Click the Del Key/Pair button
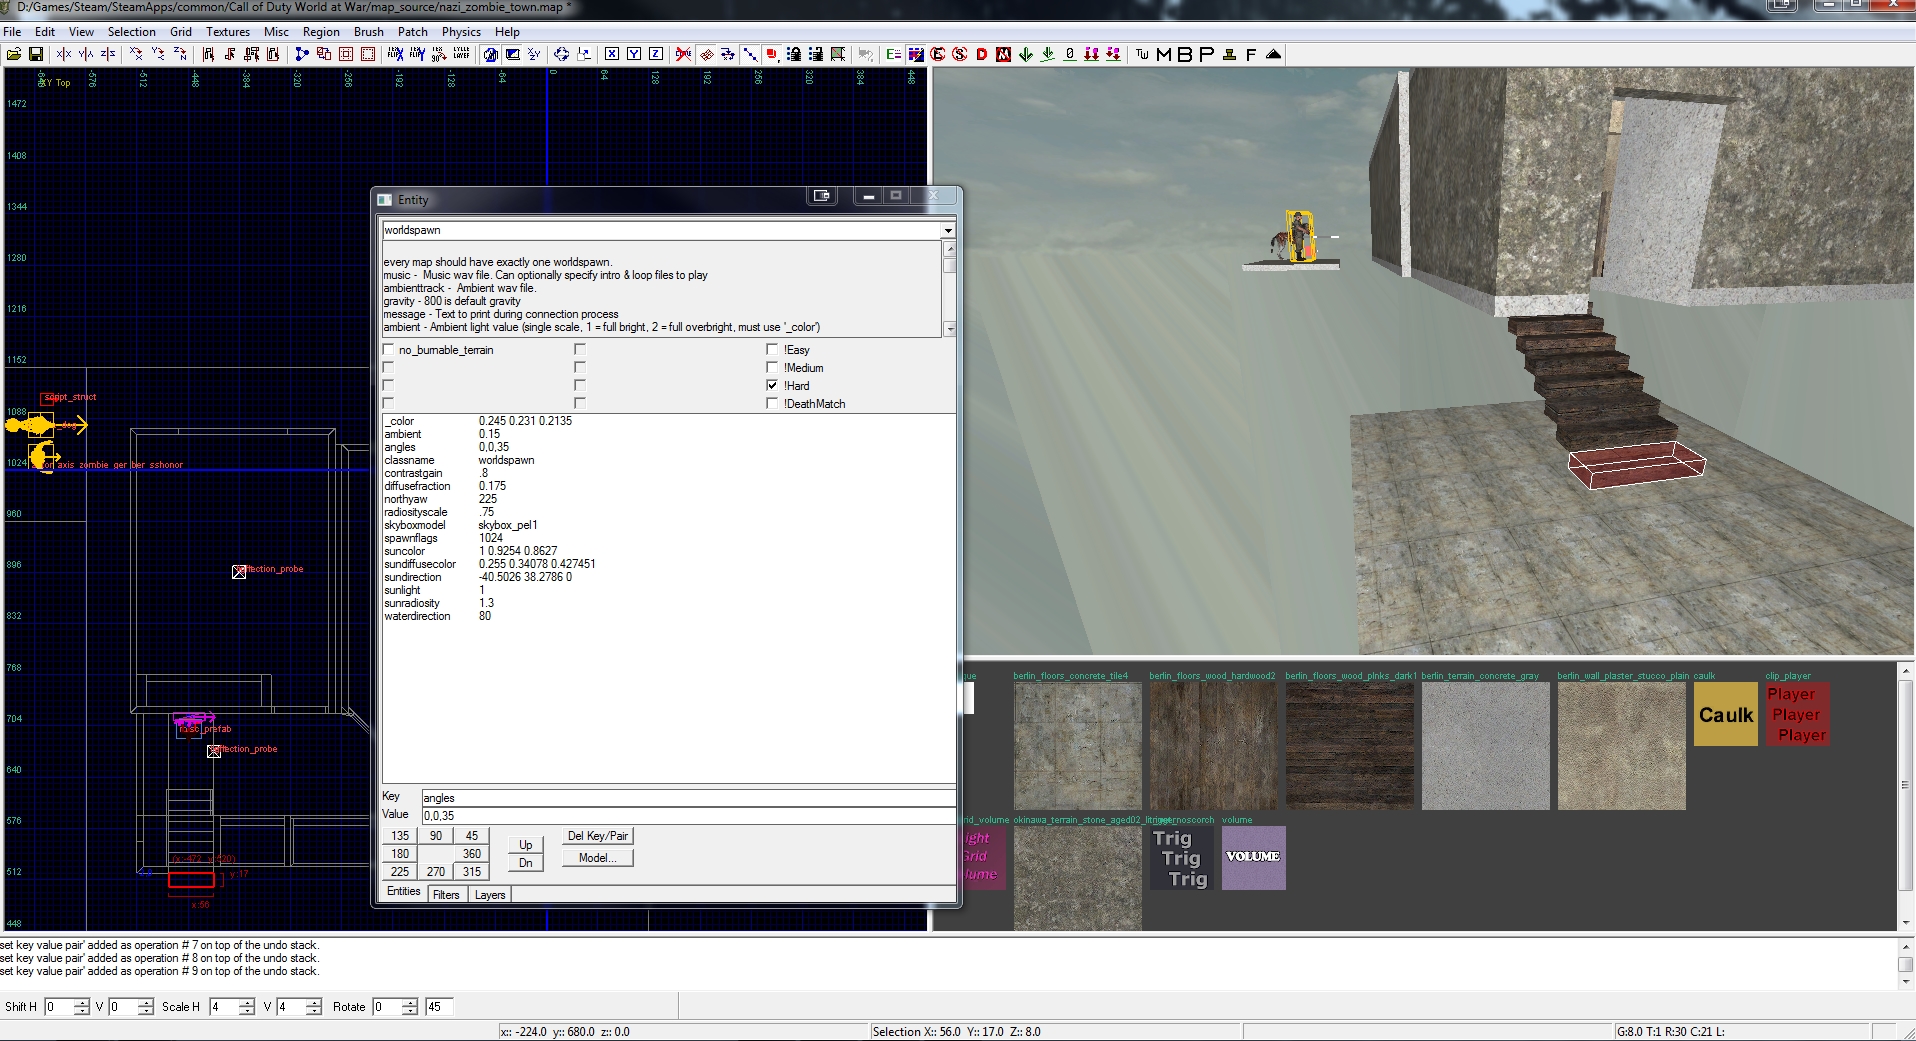Viewport: 1916px width, 1041px height. pos(598,836)
